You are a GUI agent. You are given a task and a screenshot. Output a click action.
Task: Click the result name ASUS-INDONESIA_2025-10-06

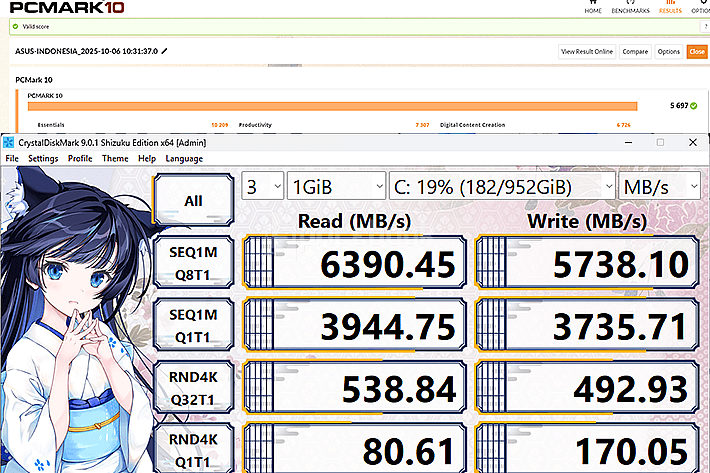click(86, 51)
